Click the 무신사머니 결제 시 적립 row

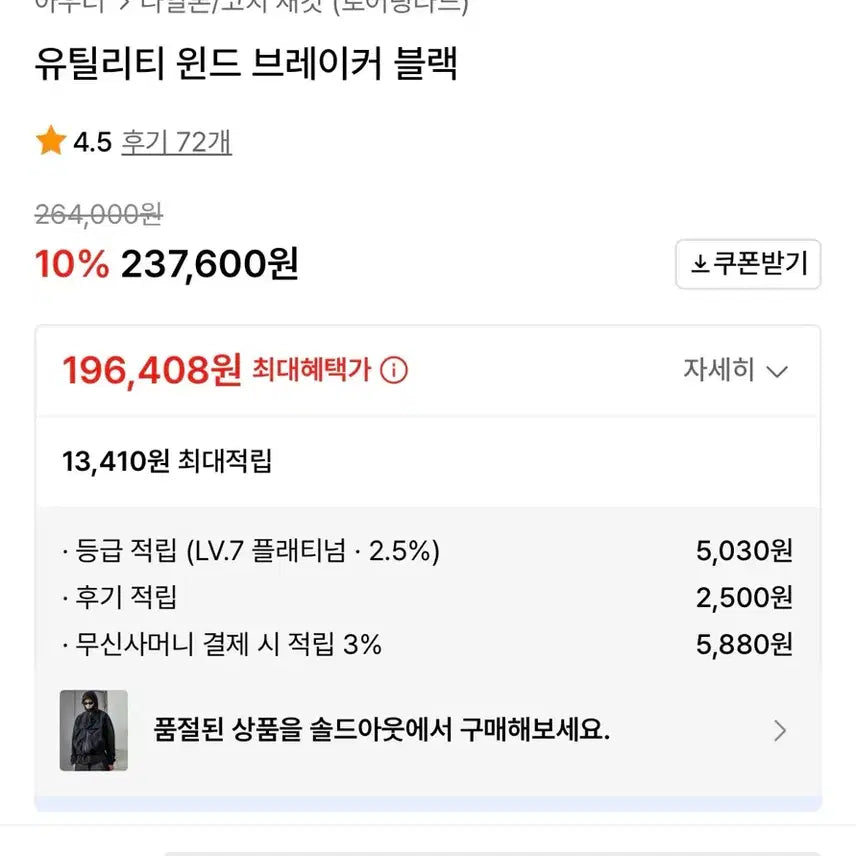tap(220, 643)
